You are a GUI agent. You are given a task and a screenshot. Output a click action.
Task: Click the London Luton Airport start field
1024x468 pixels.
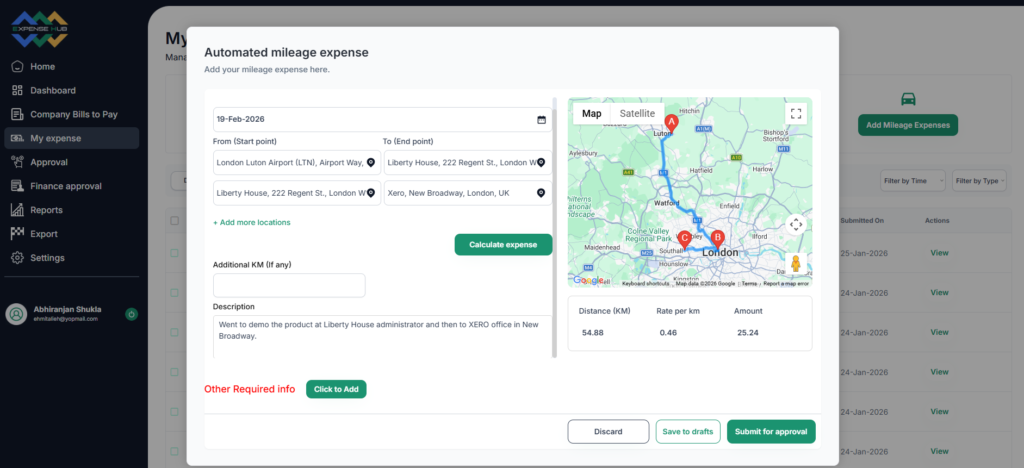pos(297,163)
